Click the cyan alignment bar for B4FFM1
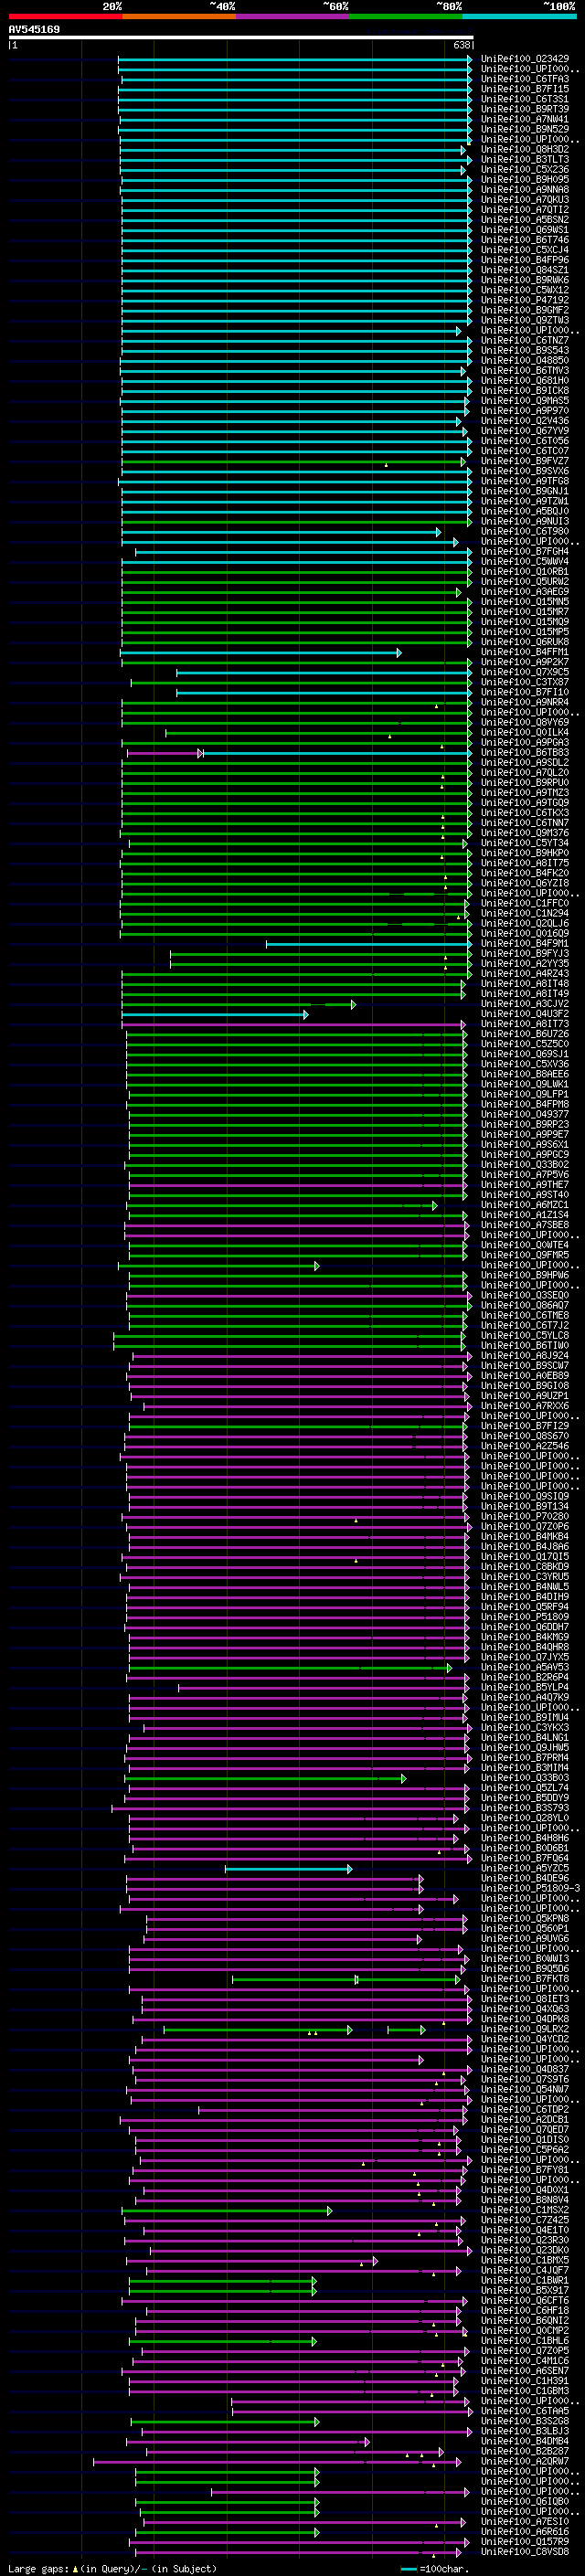This screenshot has height=2576, width=585. click(260, 653)
